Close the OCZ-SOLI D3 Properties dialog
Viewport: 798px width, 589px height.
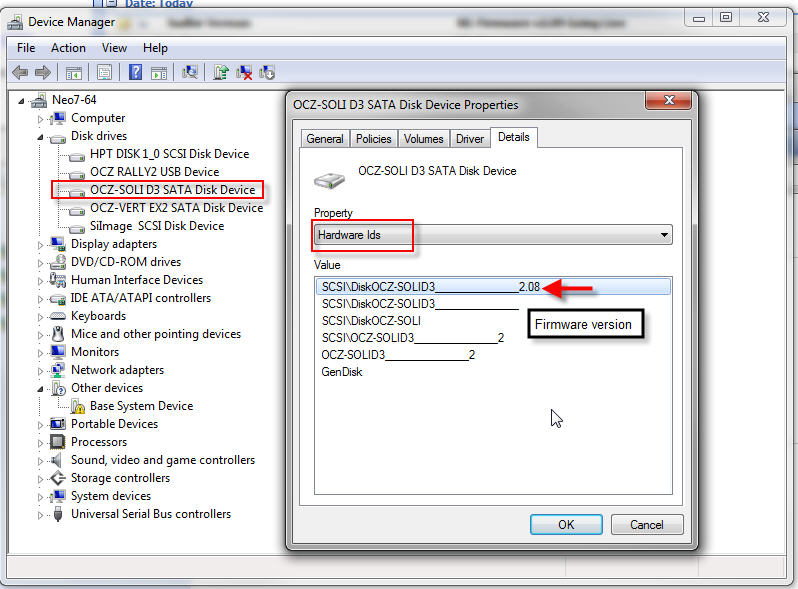click(x=669, y=100)
